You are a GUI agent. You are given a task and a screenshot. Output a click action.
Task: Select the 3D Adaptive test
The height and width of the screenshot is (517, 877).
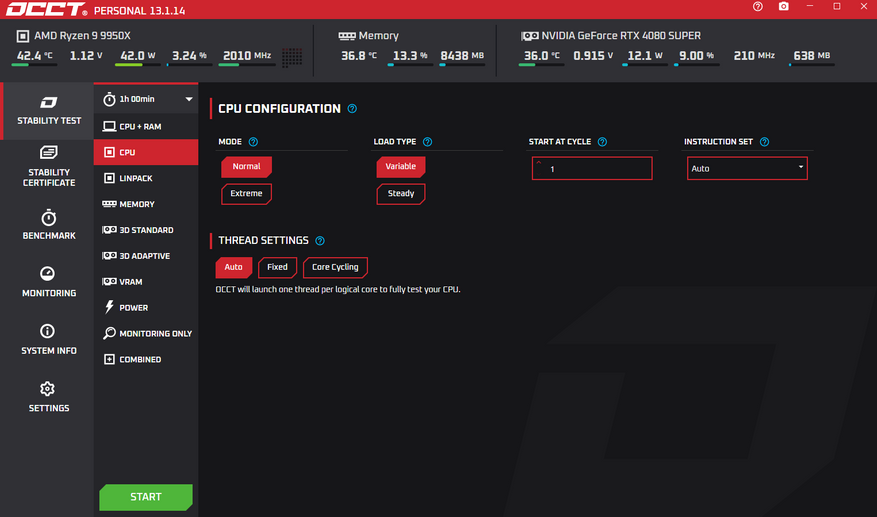click(146, 256)
